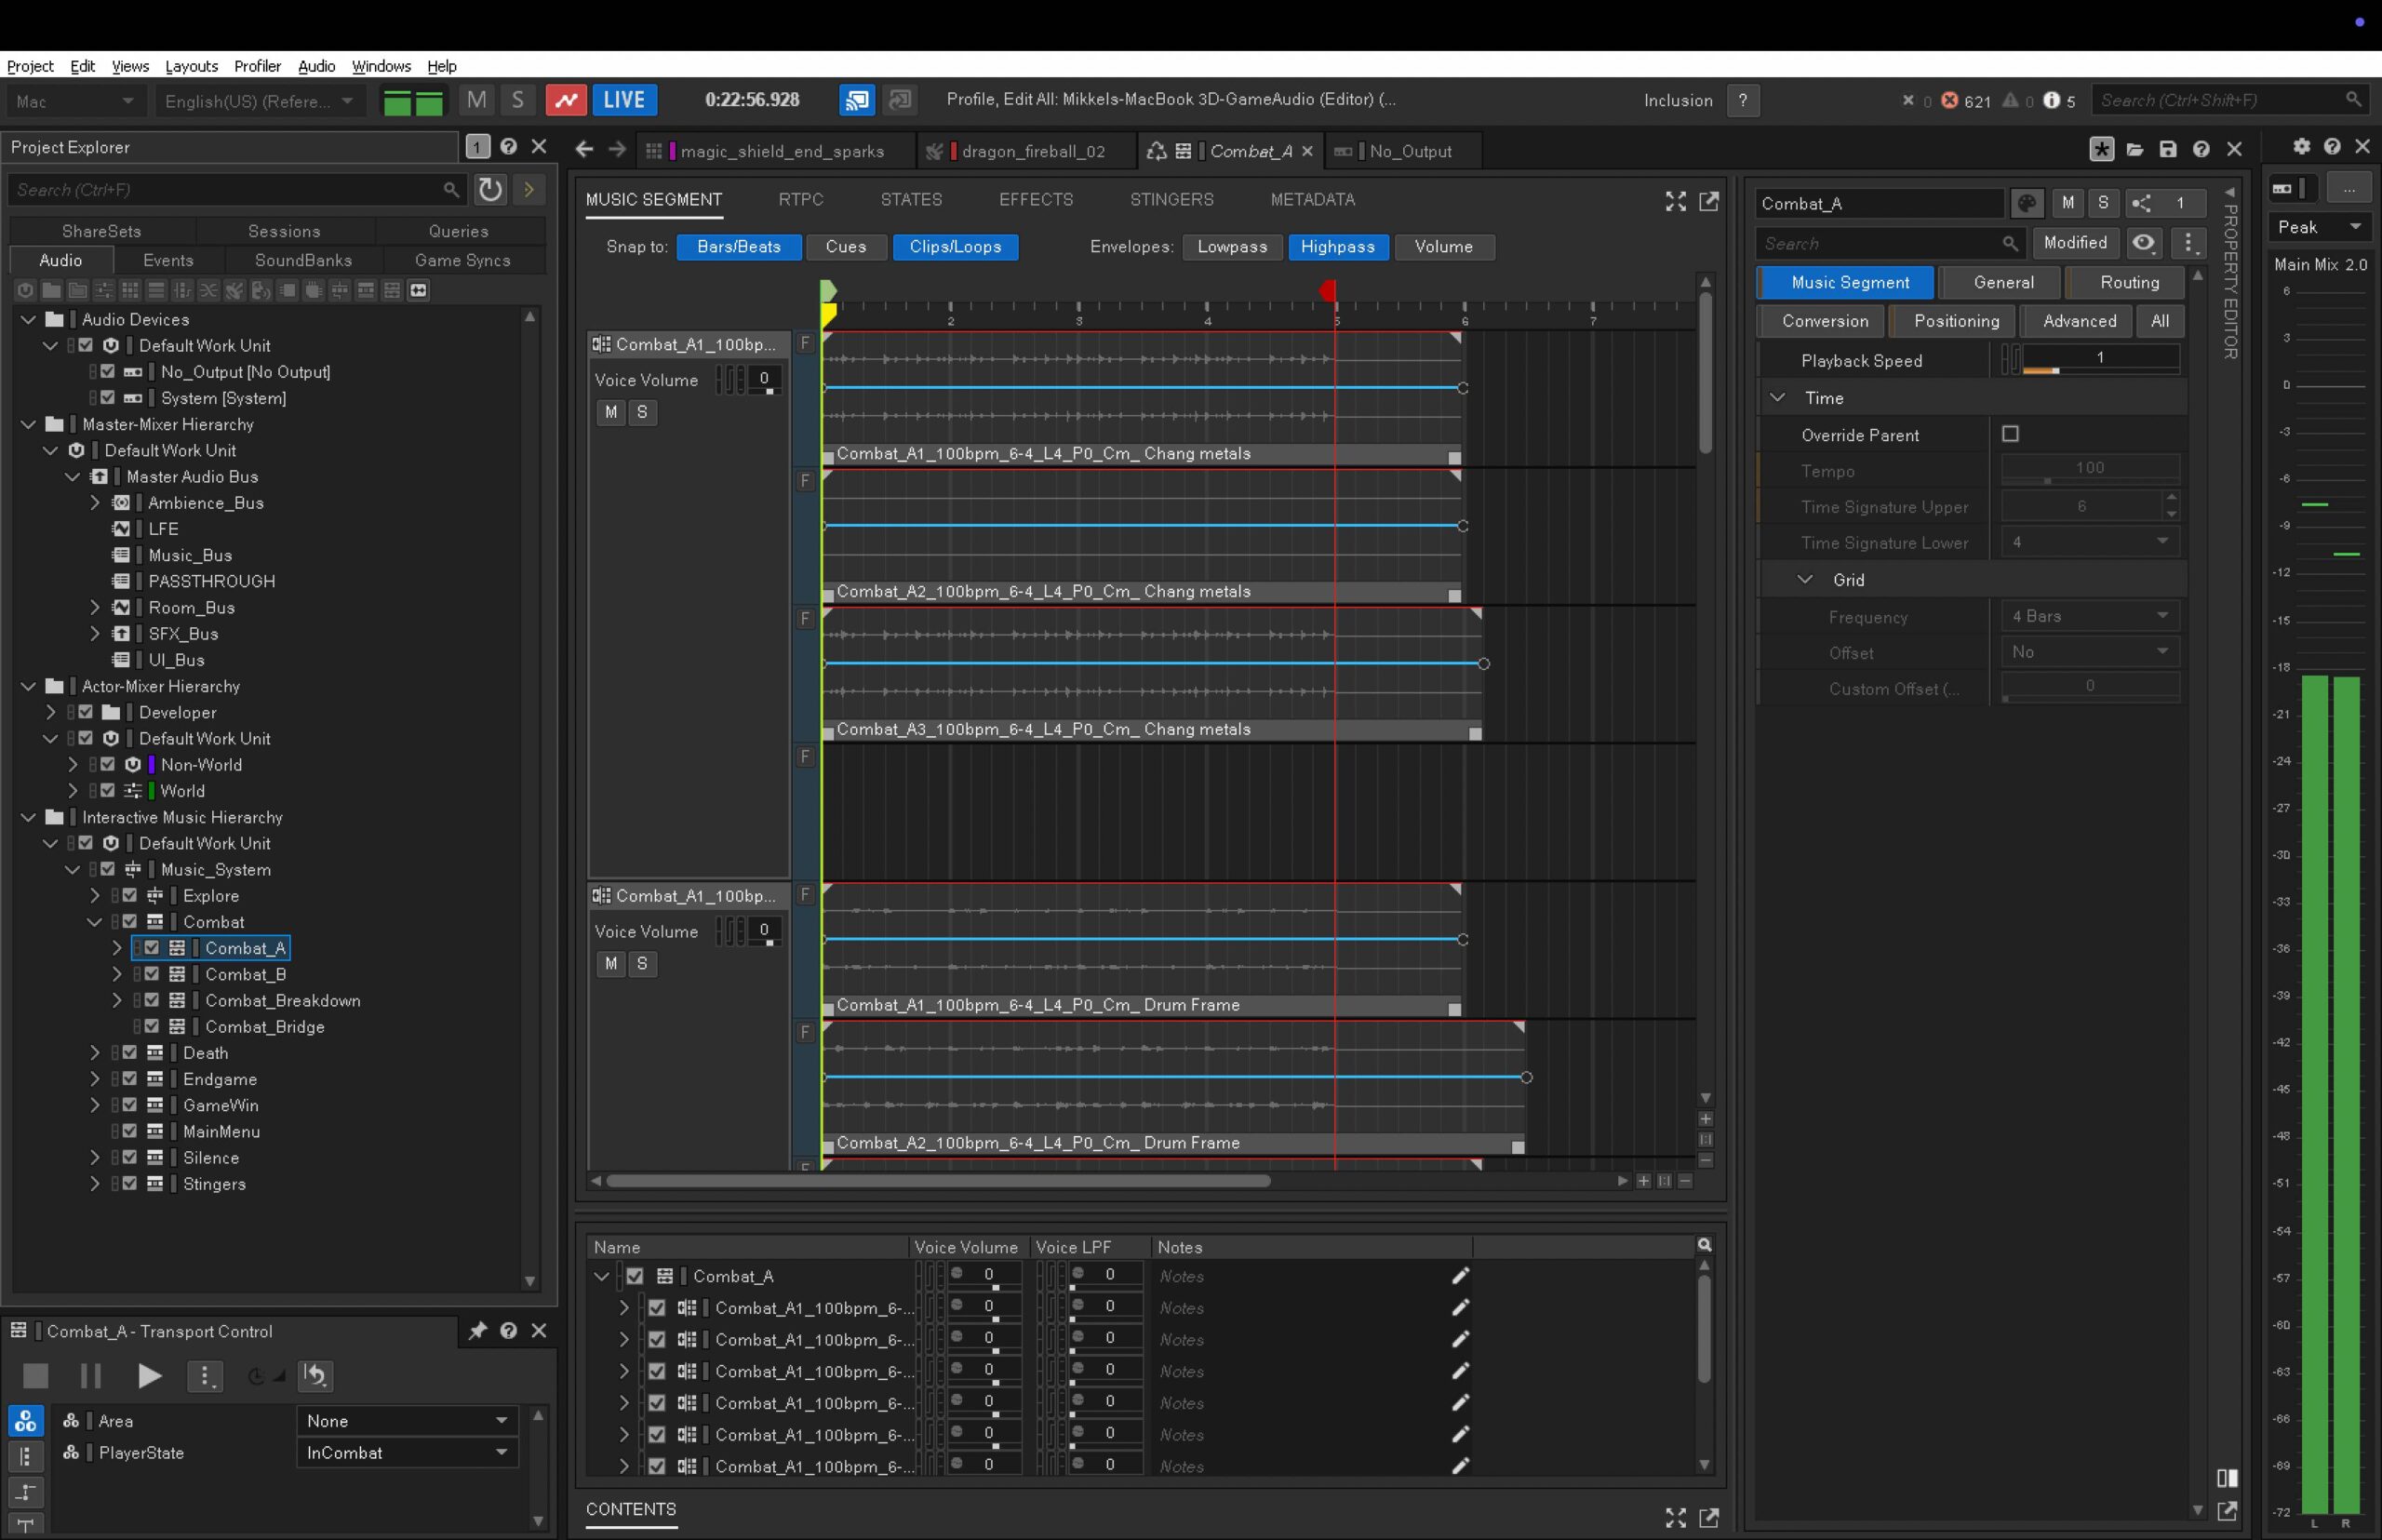This screenshot has height=1540, width=2382.
Task: Open the Layouts menu
Action: (x=191, y=66)
